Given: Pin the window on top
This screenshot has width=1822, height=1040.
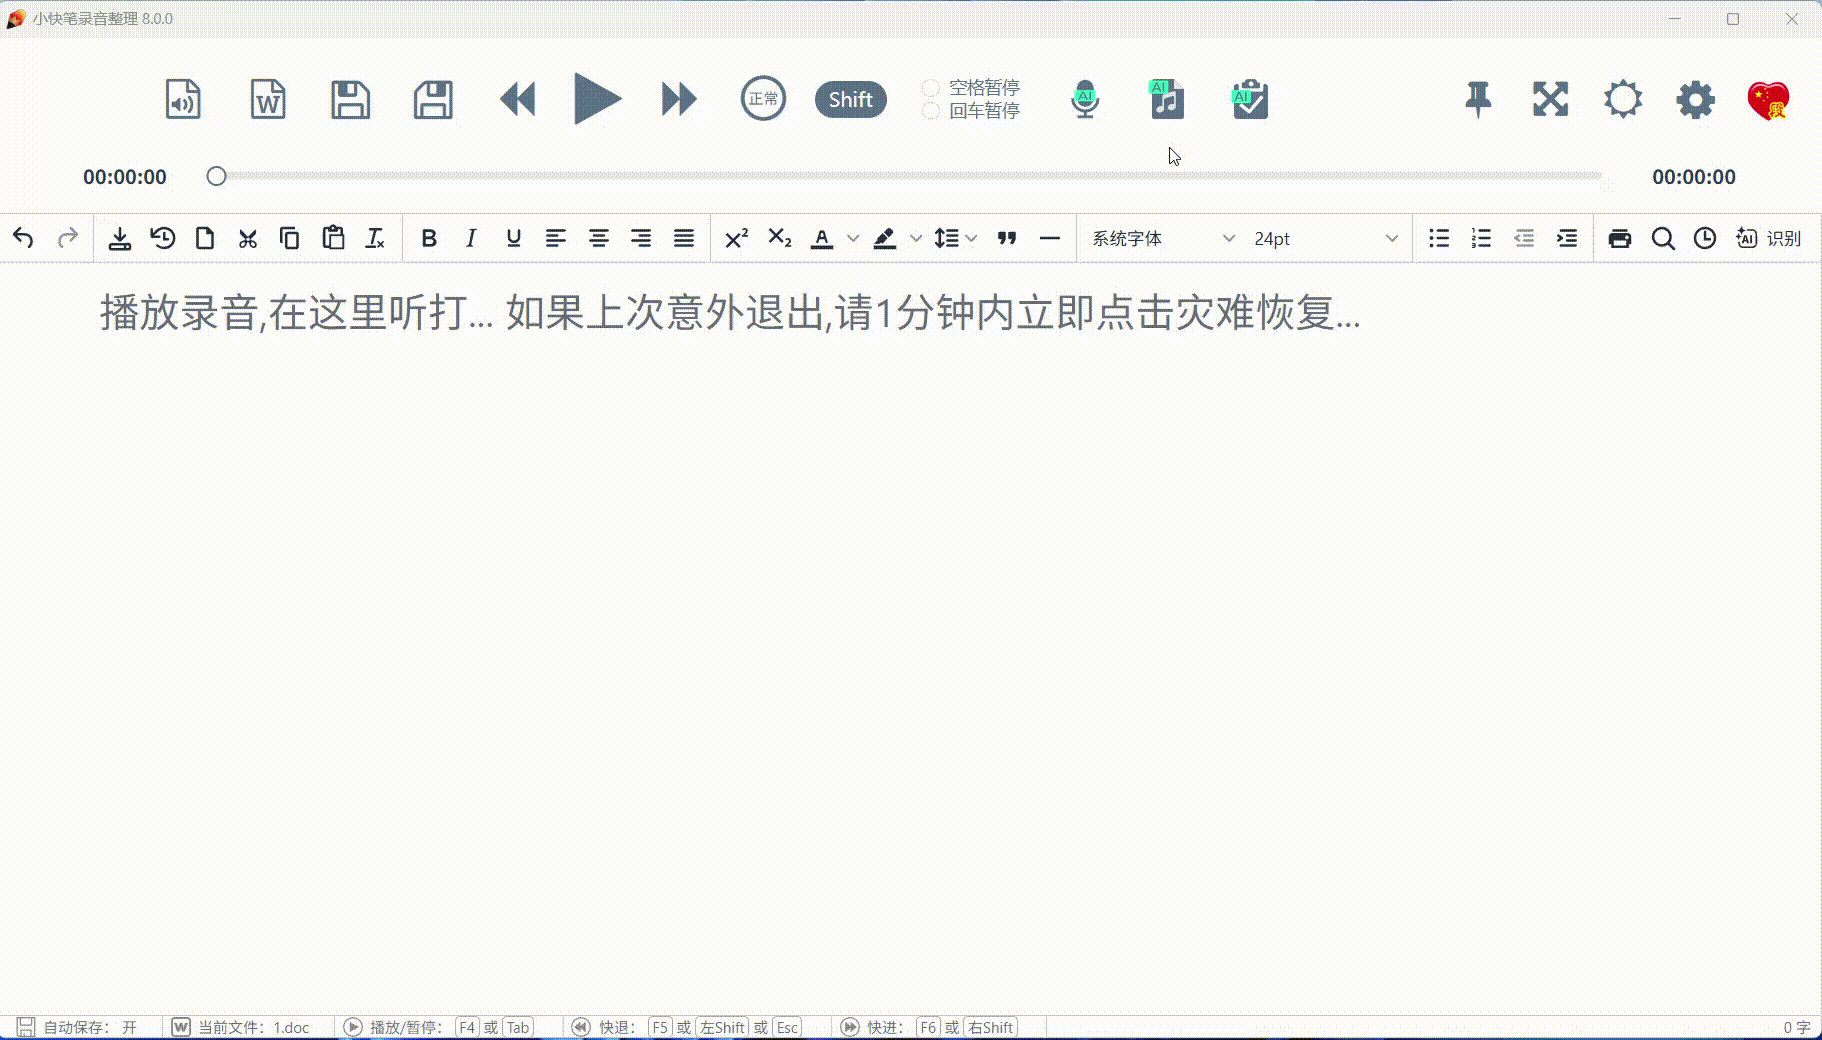Looking at the screenshot, I should point(1478,99).
